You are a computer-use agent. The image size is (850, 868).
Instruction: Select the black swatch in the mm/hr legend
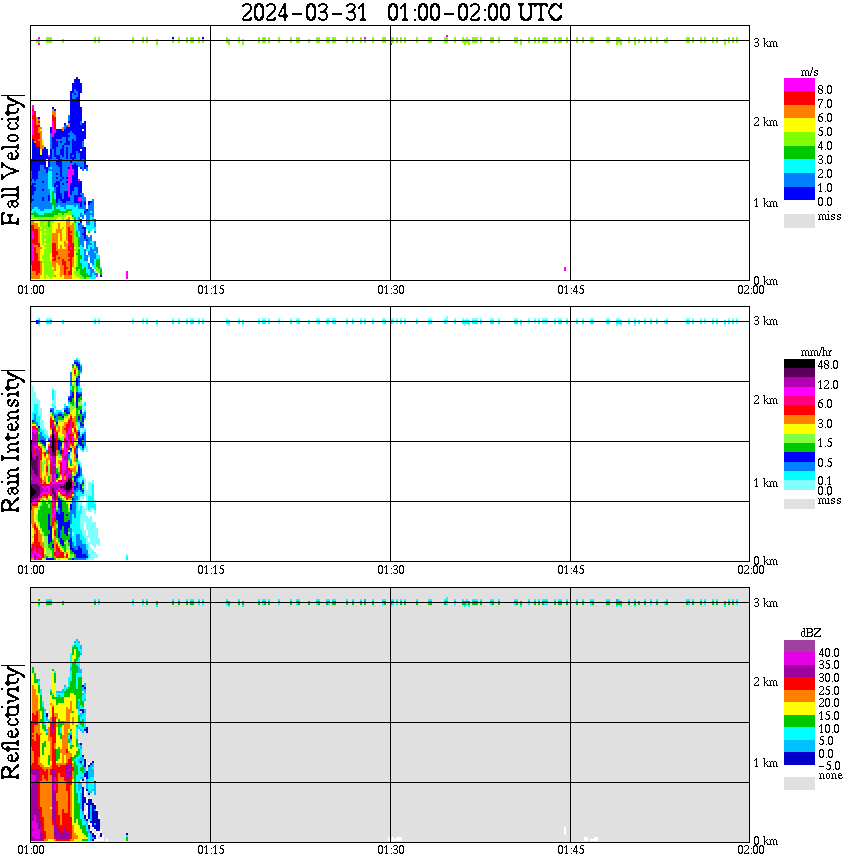point(799,364)
